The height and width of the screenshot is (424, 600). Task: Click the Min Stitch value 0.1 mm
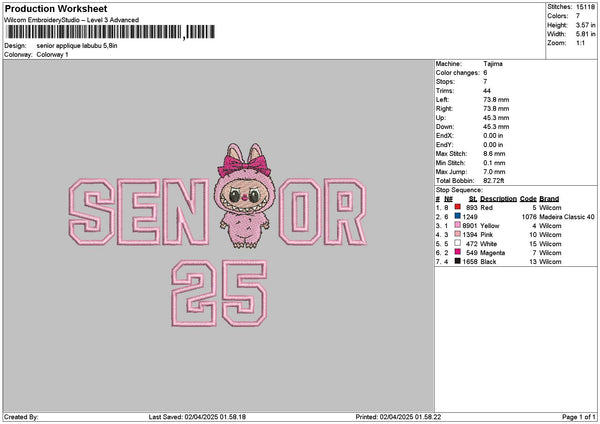coord(494,163)
